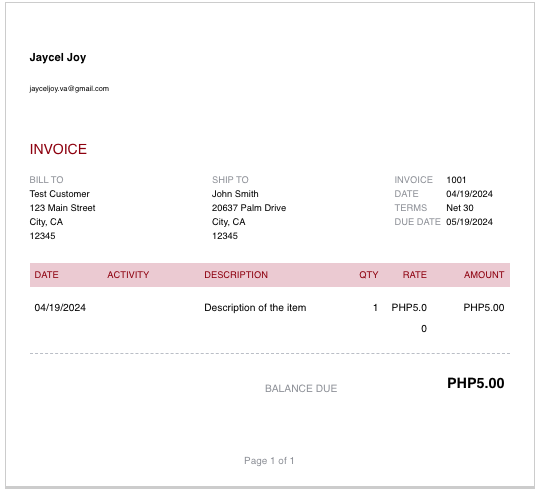
Task: Click the QTY column header
Action: (369, 275)
